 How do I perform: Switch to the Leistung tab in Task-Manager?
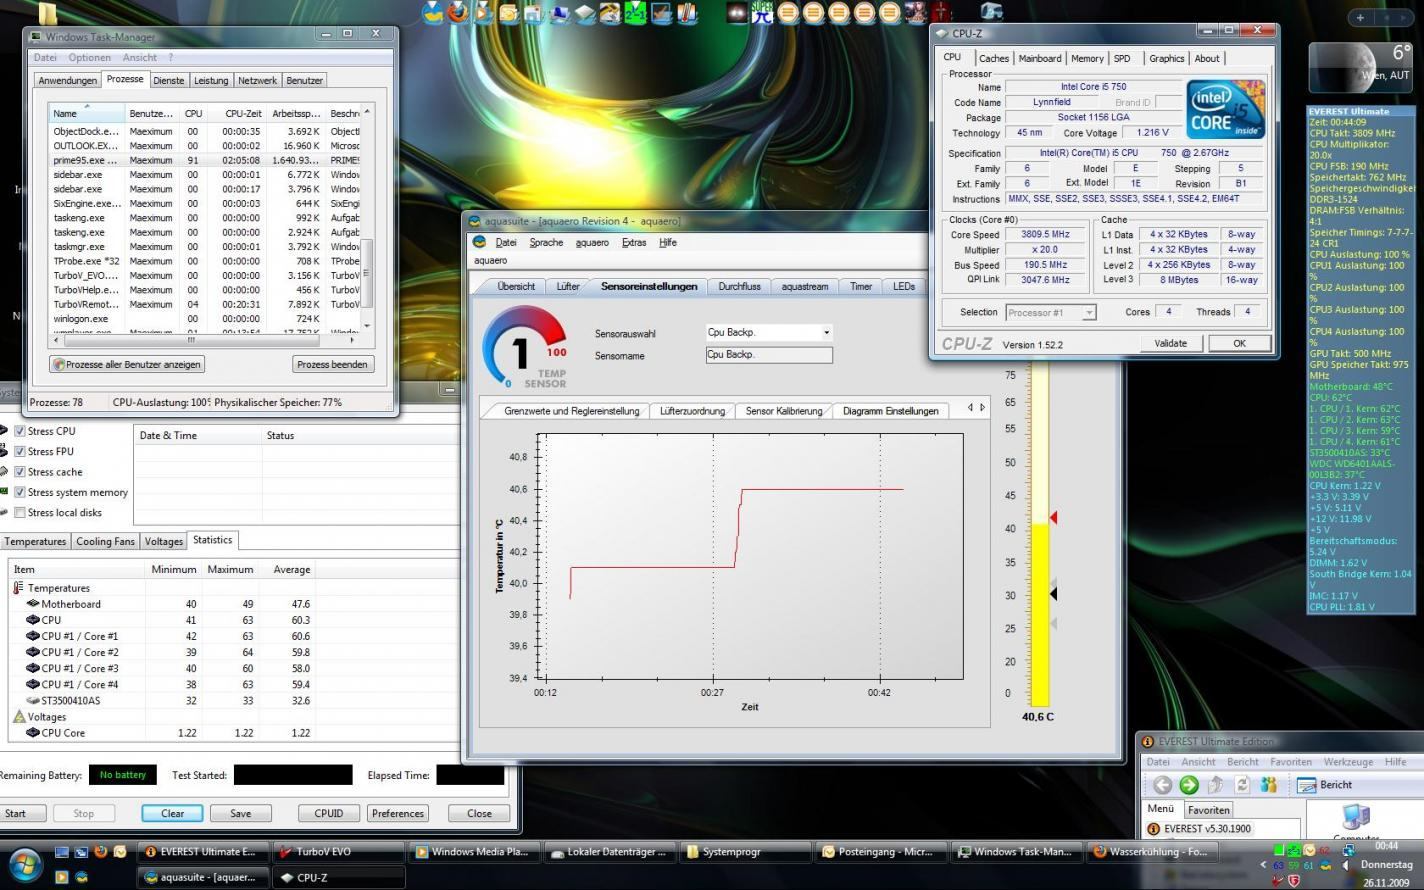tap(210, 81)
